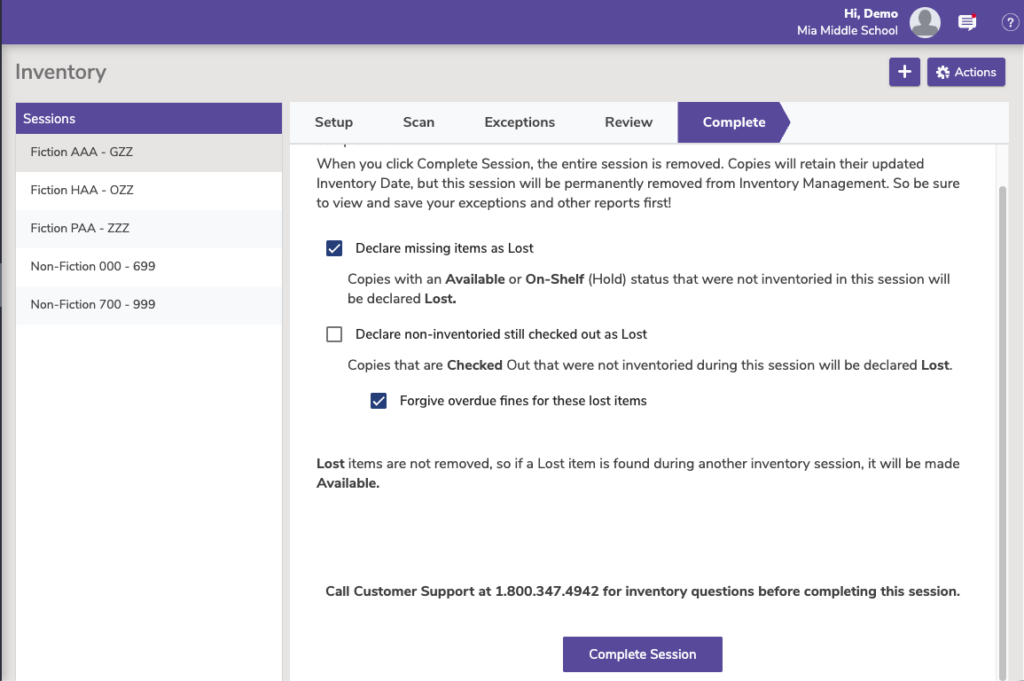Click the user profile avatar icon
The height and width of the screenshot is (681, 1024).
pos(925,22)
